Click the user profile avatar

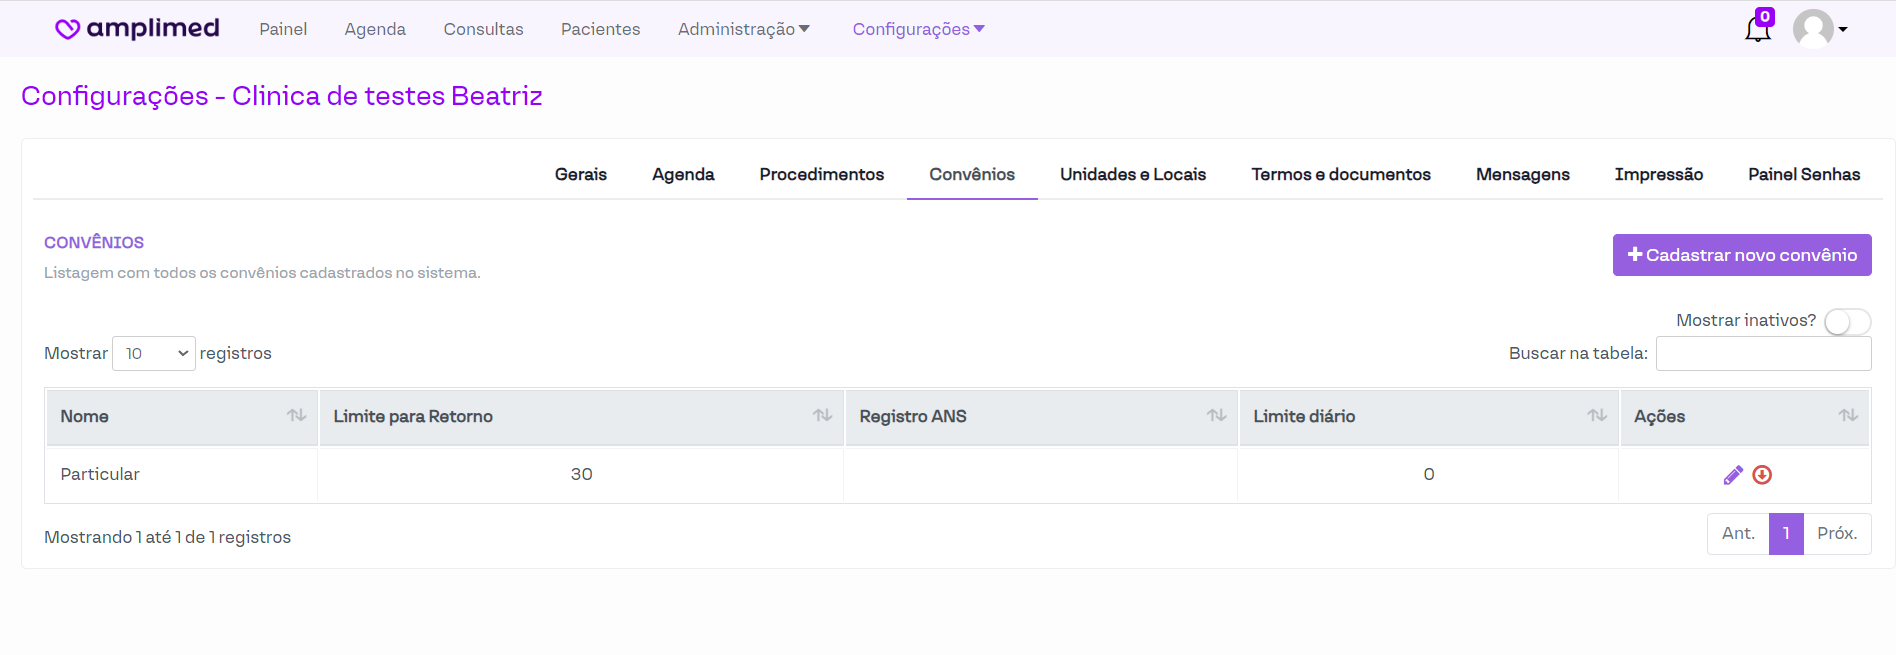coord(1813,29)
